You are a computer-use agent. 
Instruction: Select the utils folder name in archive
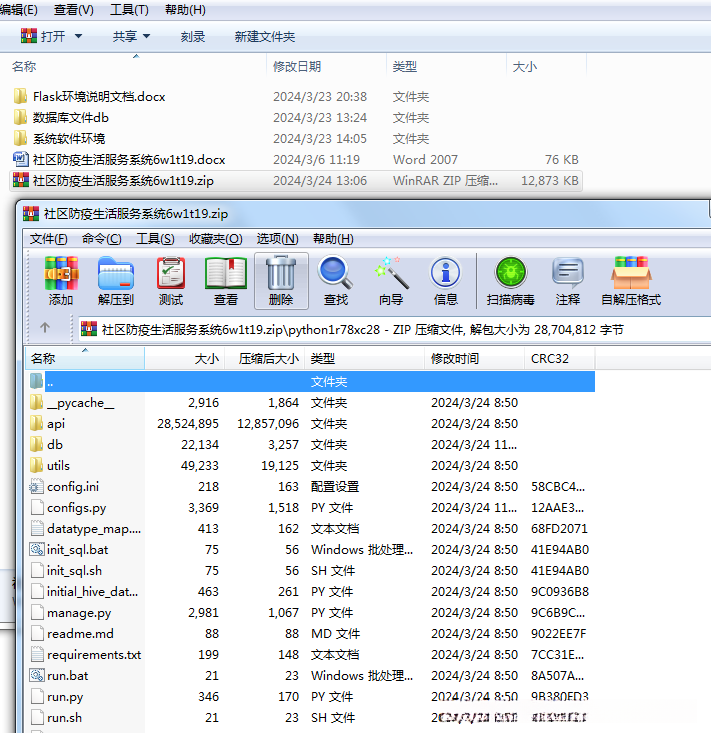58,466
